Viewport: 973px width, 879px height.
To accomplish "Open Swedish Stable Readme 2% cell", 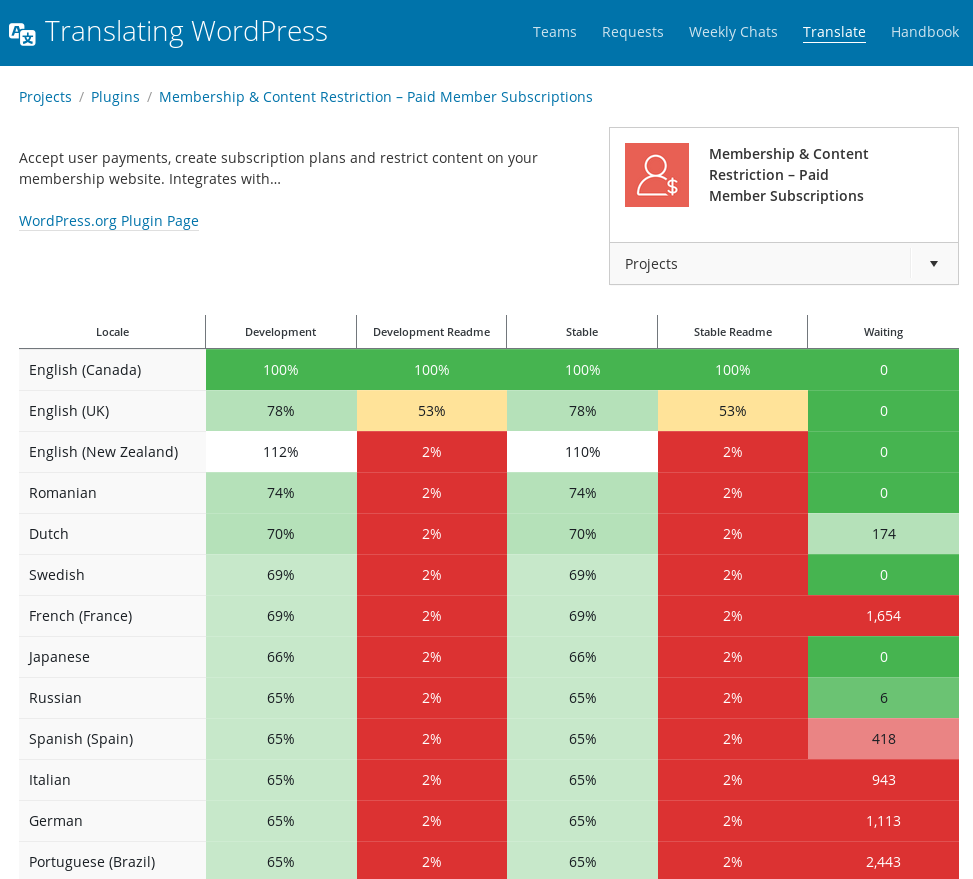I will click(x=733, y=575).
